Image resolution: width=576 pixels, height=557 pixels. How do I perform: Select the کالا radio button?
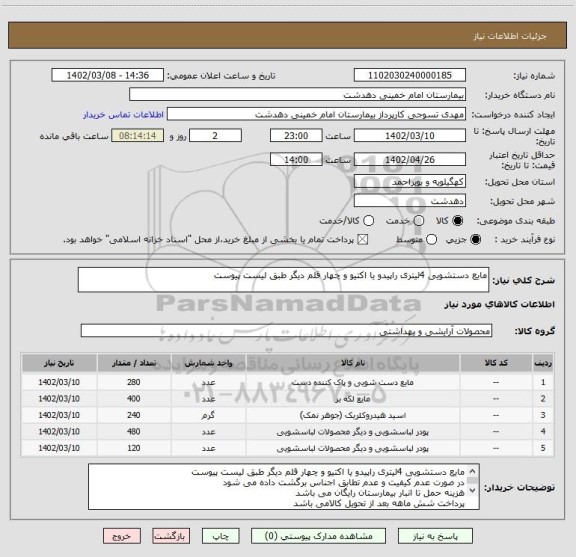tap(458, 220)
